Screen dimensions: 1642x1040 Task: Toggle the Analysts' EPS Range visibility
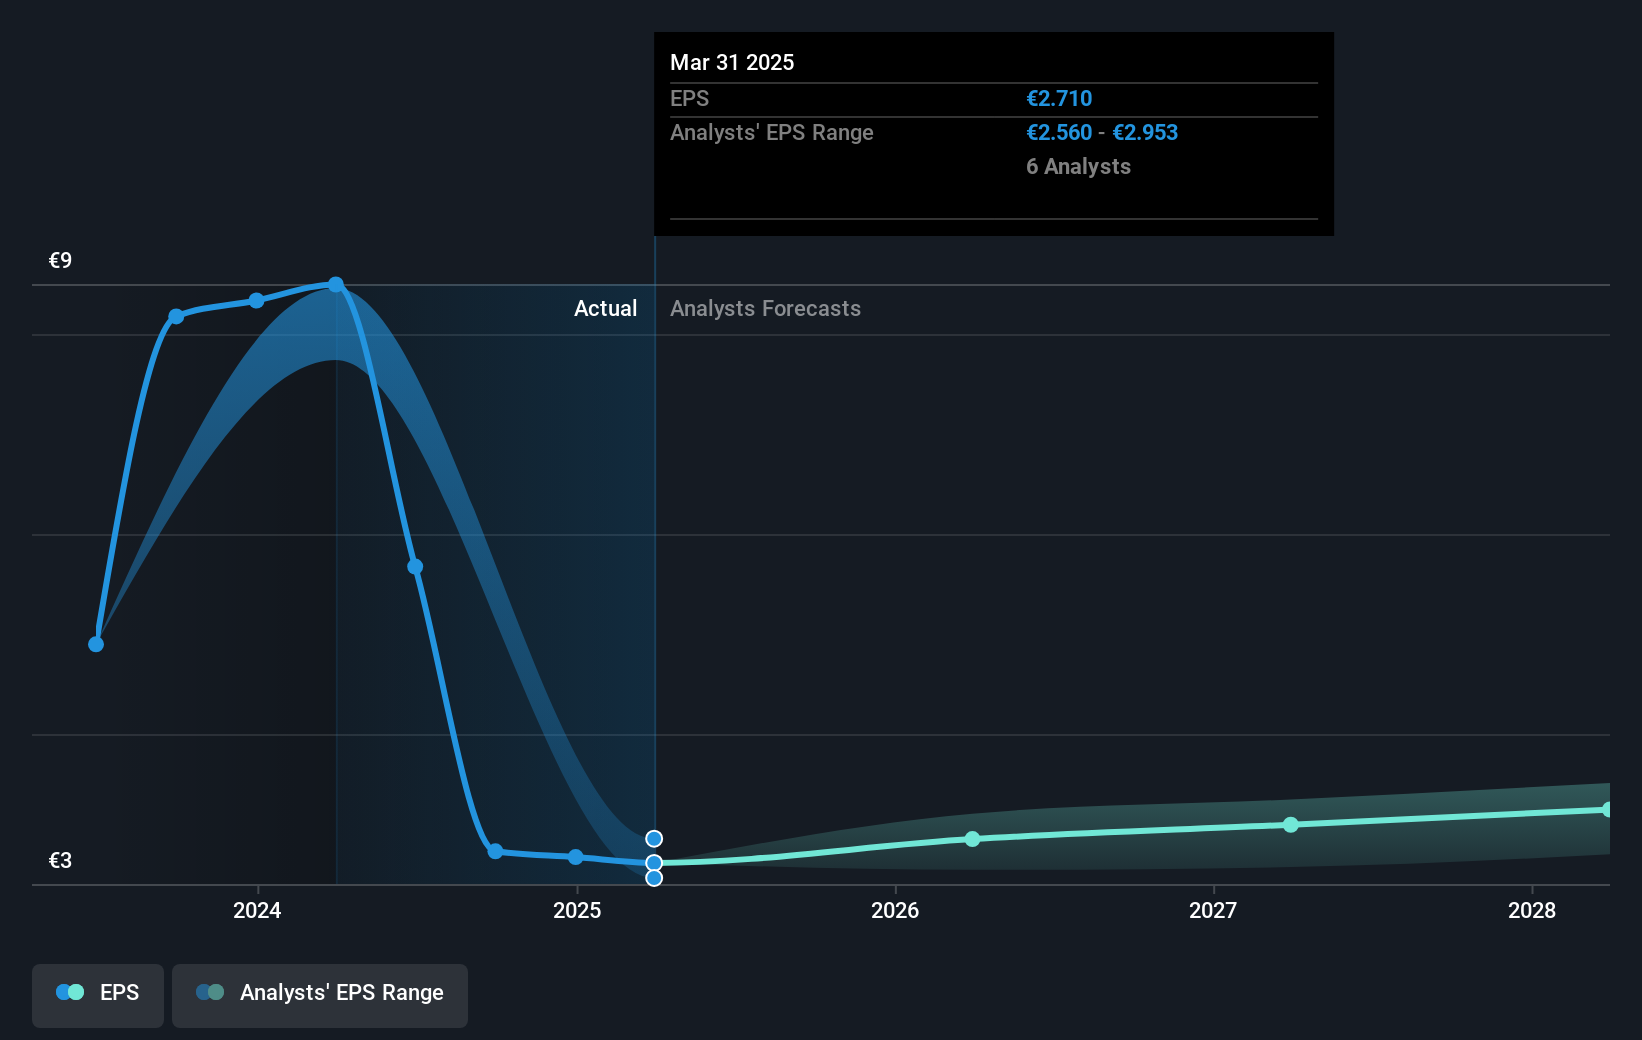point(320,995)
